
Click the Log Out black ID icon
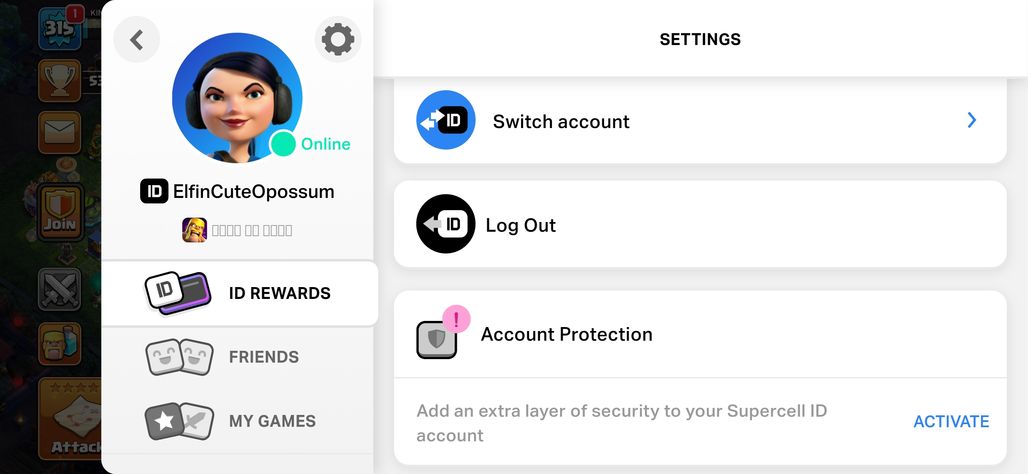tap(446, 224)
